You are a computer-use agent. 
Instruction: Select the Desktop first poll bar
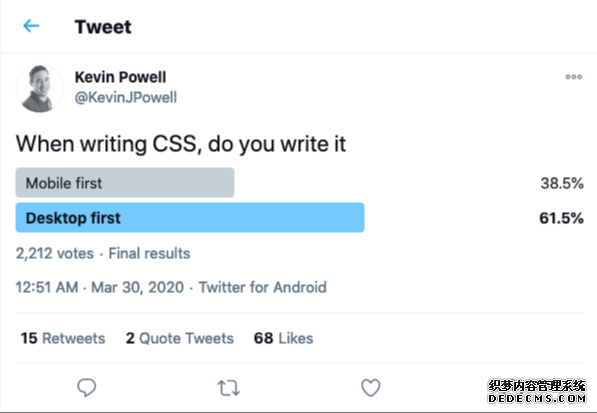click(190, 217)
